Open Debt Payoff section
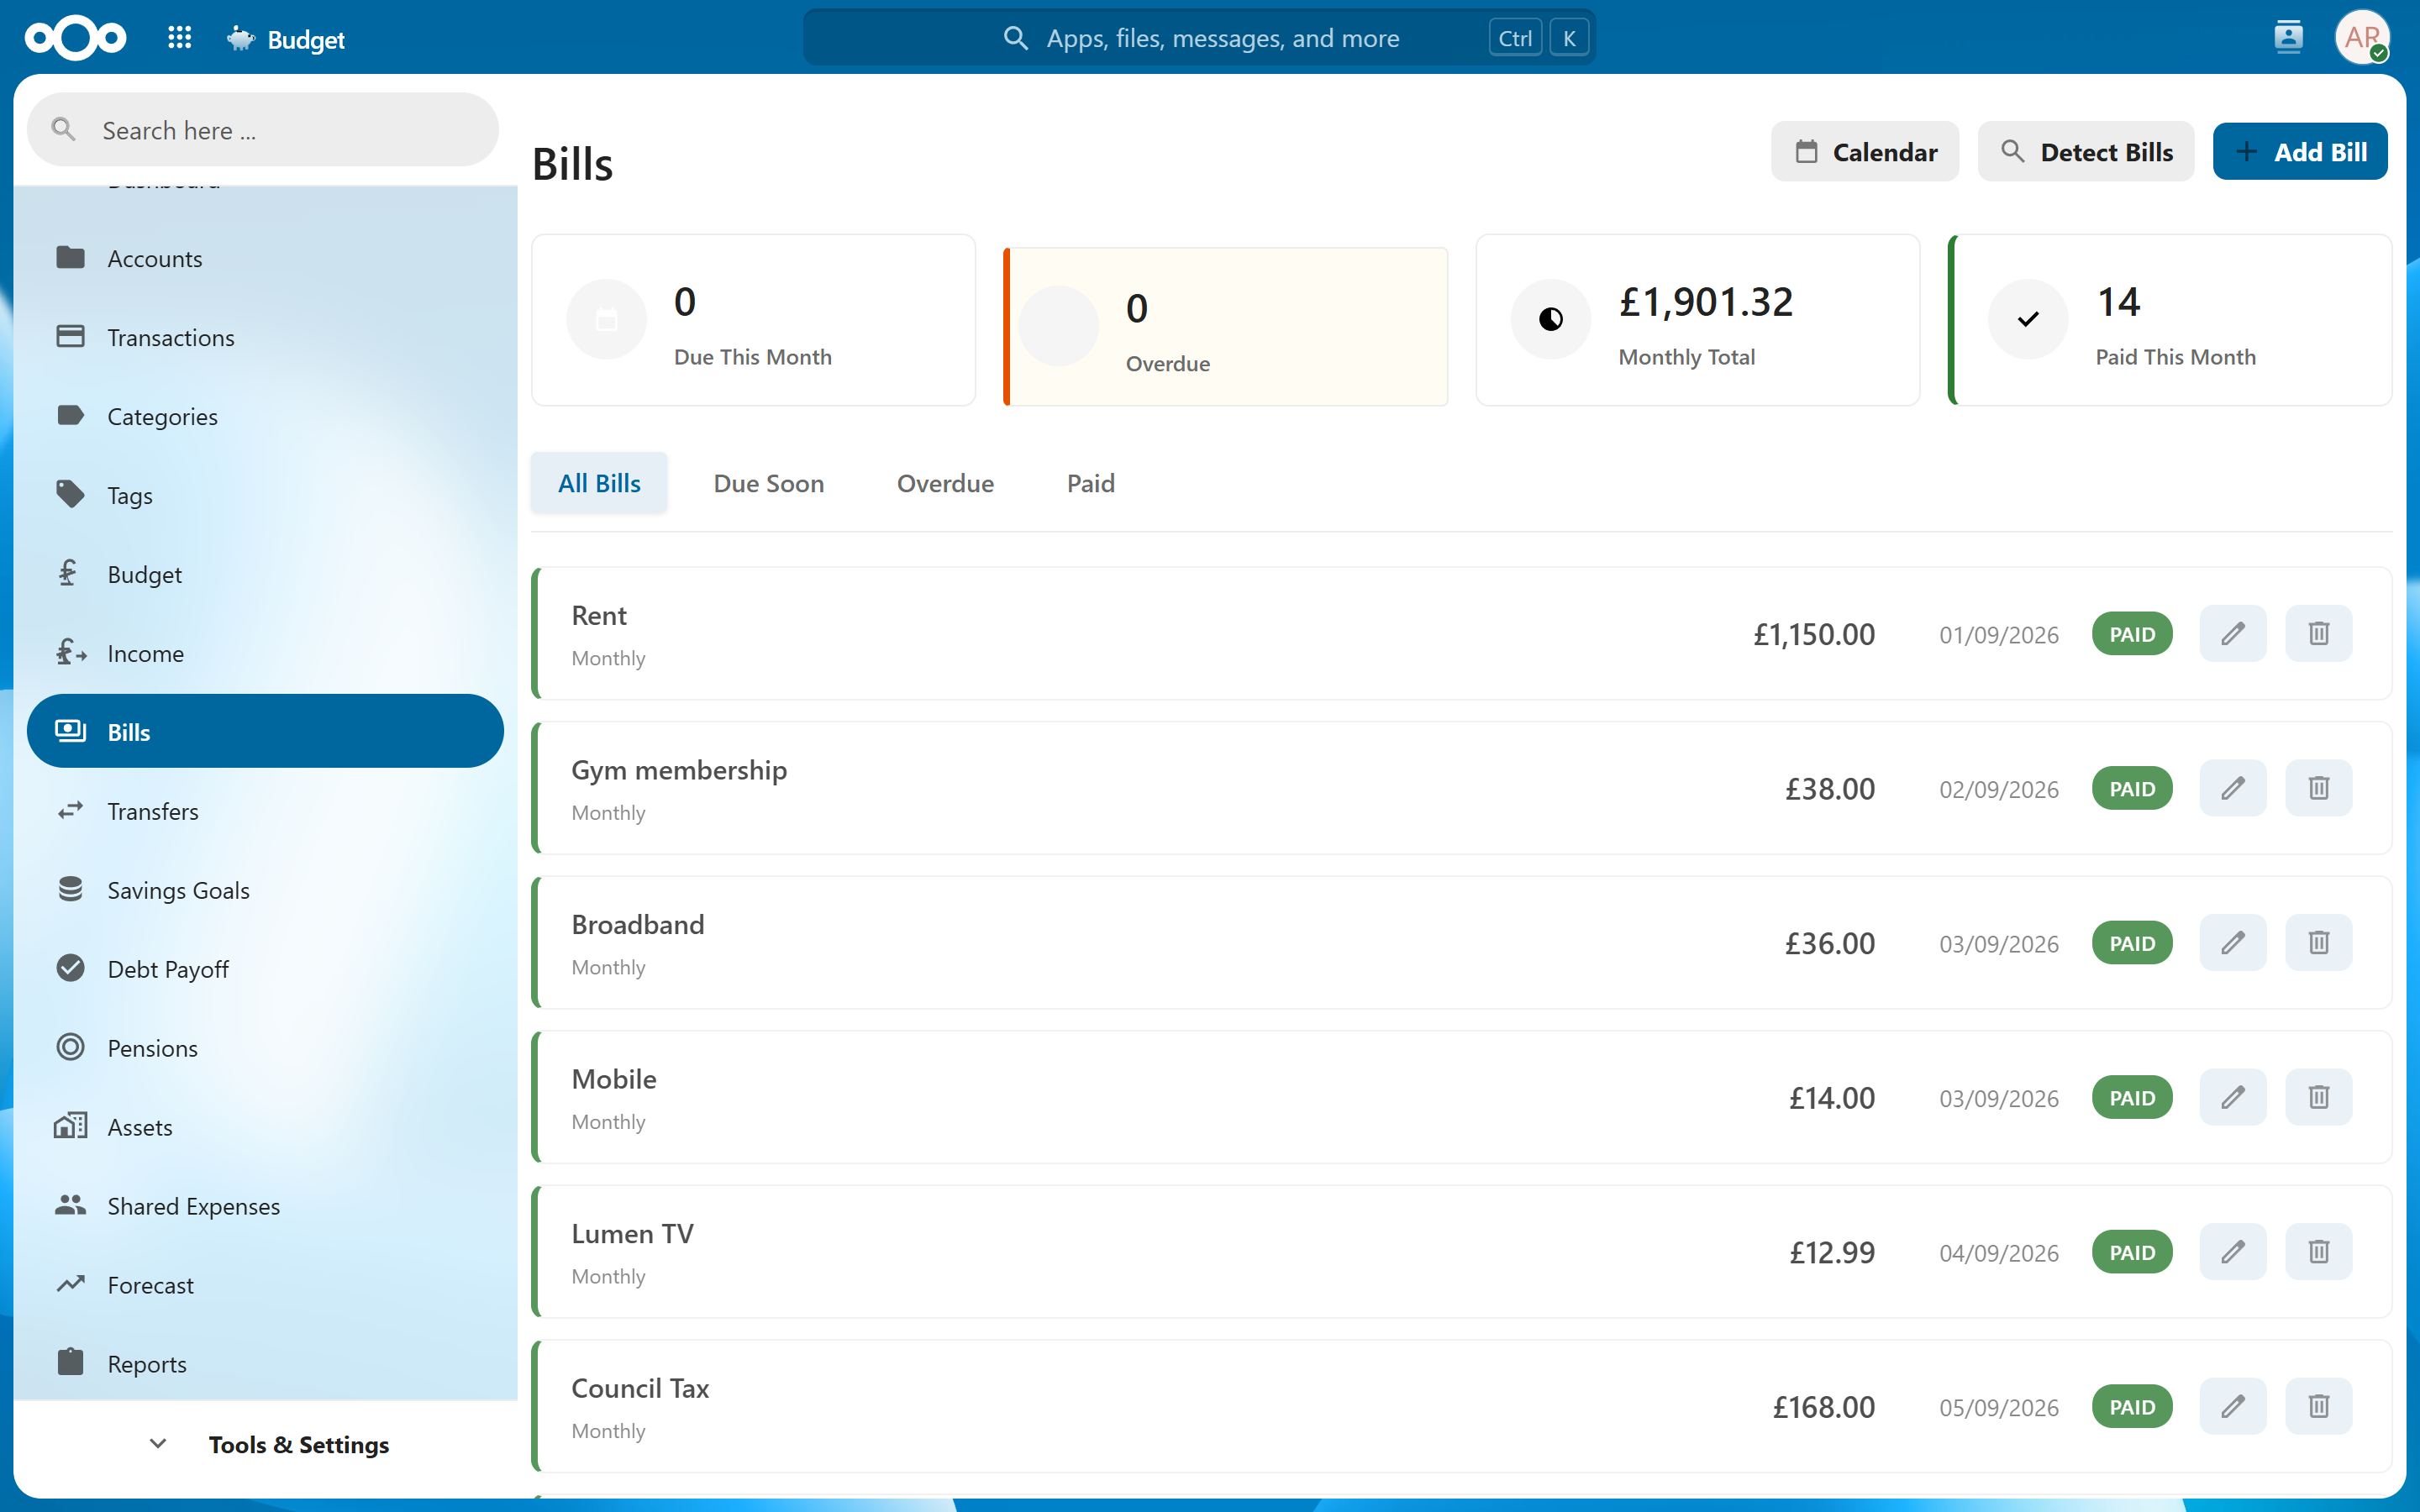Image resolution: width=2420 pixels, height=1512 pixels. coord(265,969)
